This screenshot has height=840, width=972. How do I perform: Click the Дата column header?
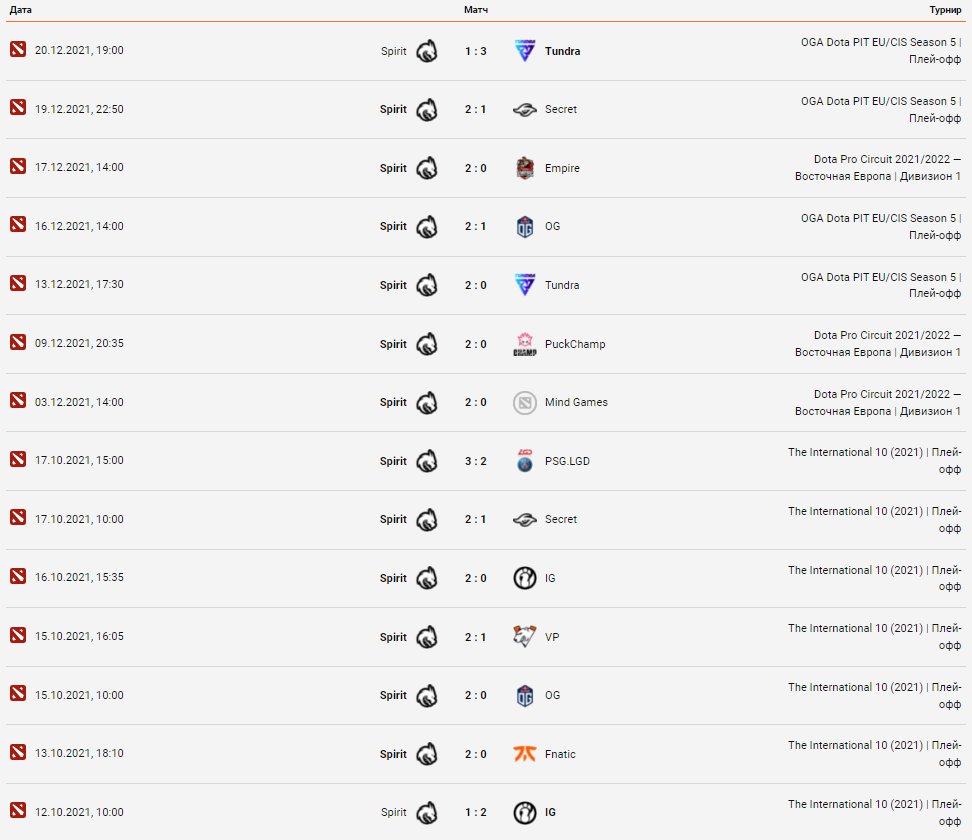20,10
